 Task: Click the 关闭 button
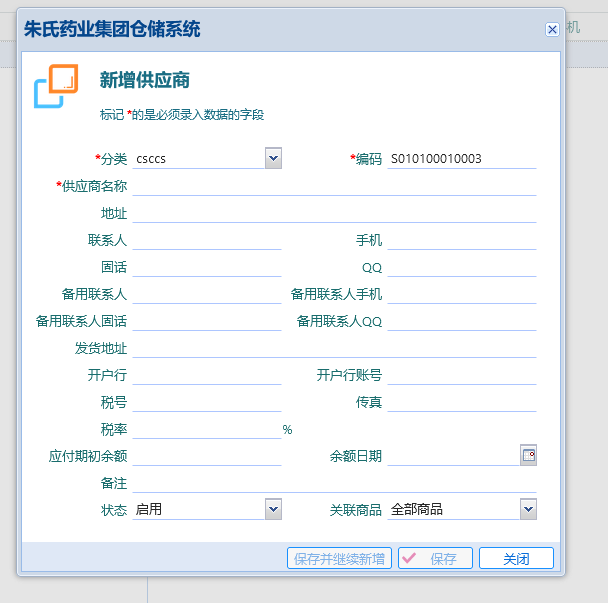pyautogui.click(x=516, y=559)
